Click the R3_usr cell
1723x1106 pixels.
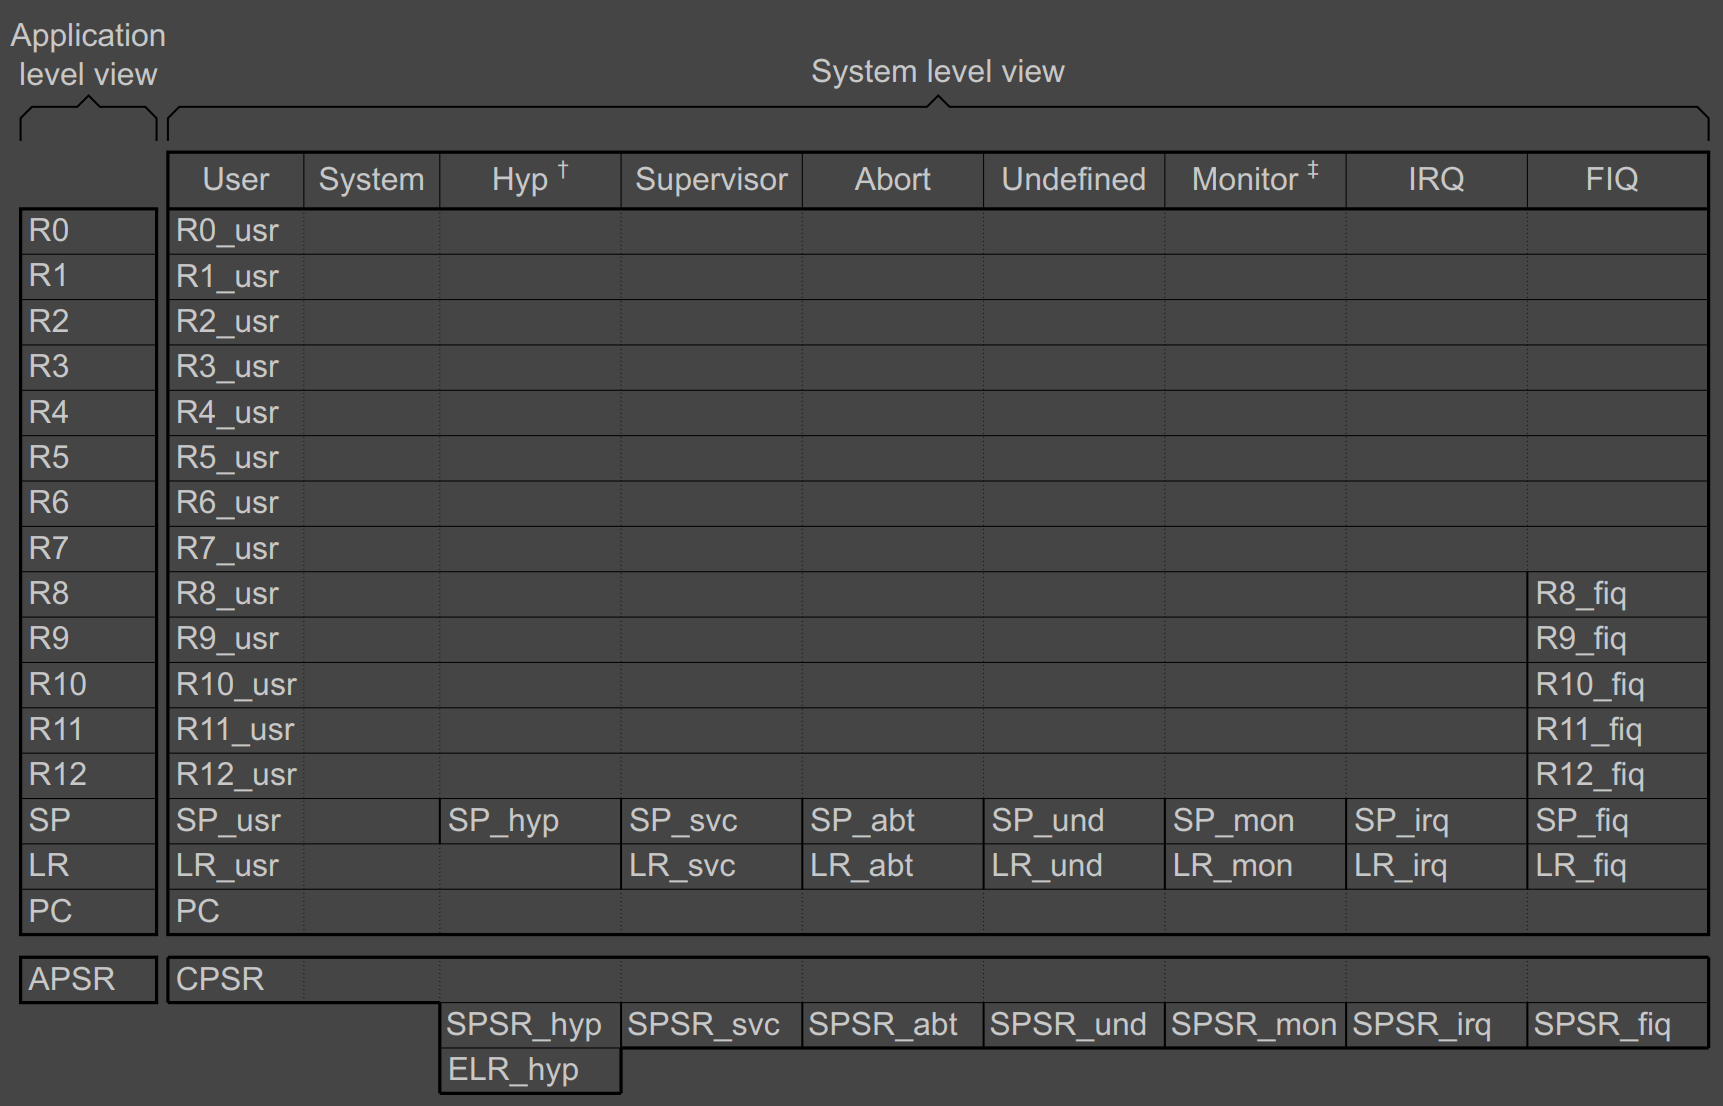click(x=236, y=367)
